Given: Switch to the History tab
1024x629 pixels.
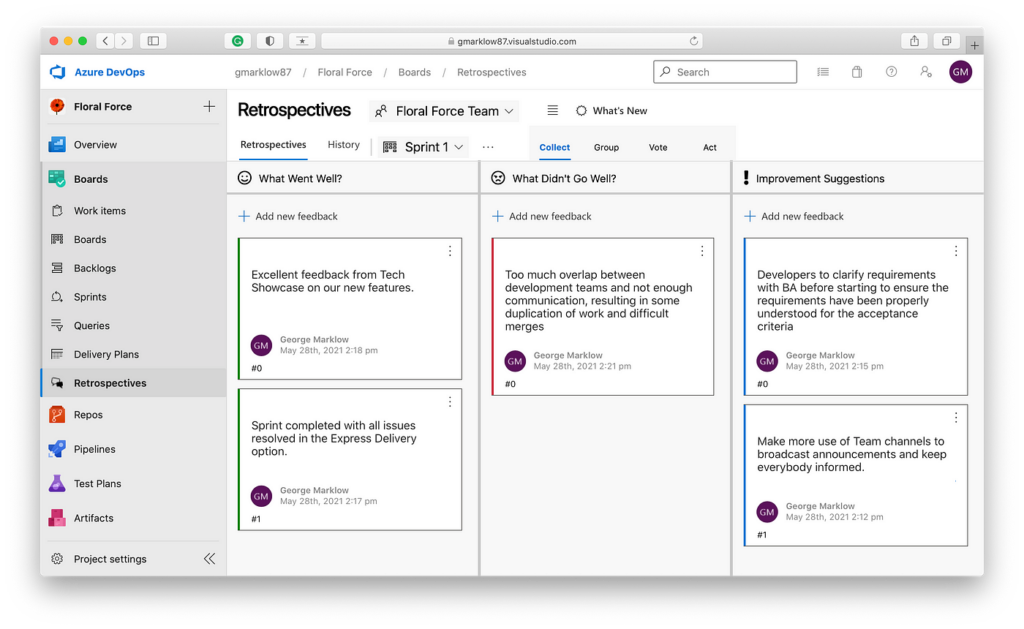Looking at the screenshot, I should (343, 144).
